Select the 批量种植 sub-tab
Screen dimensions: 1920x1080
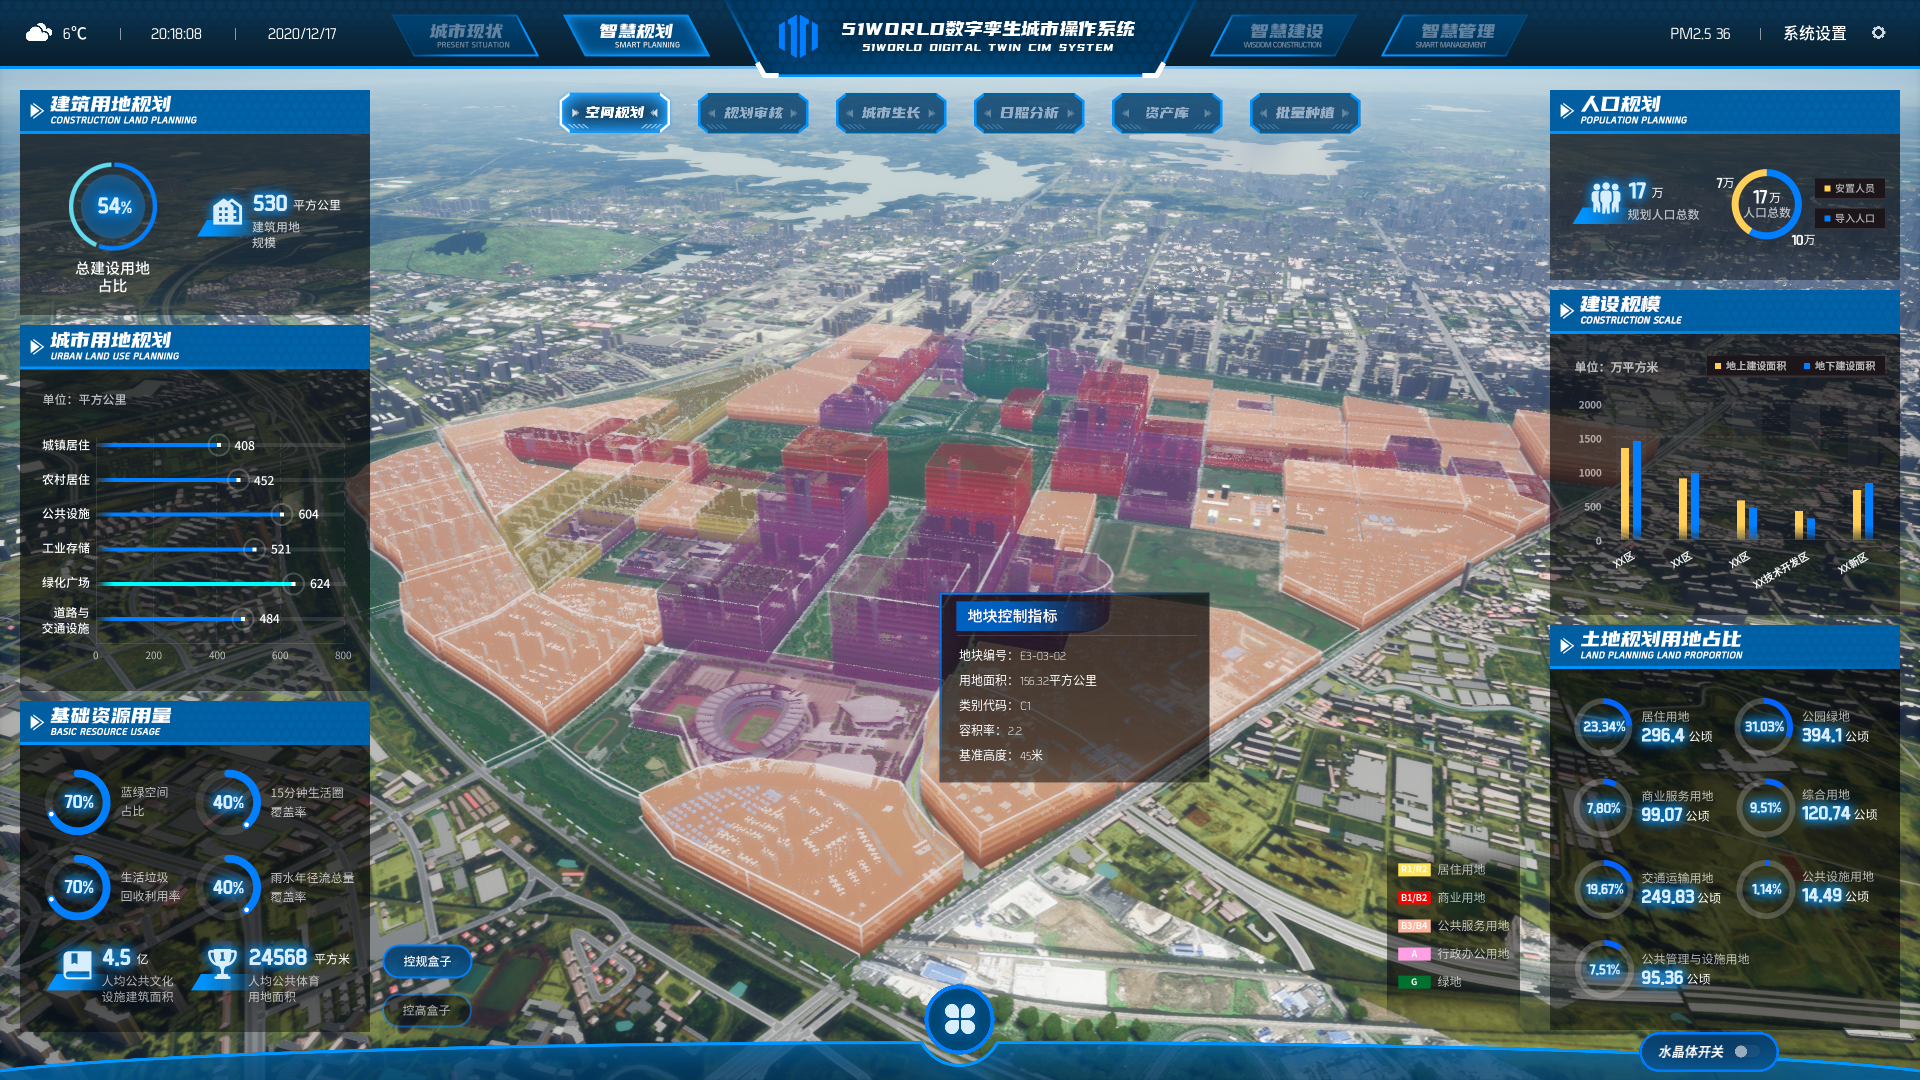point(1305,113)
